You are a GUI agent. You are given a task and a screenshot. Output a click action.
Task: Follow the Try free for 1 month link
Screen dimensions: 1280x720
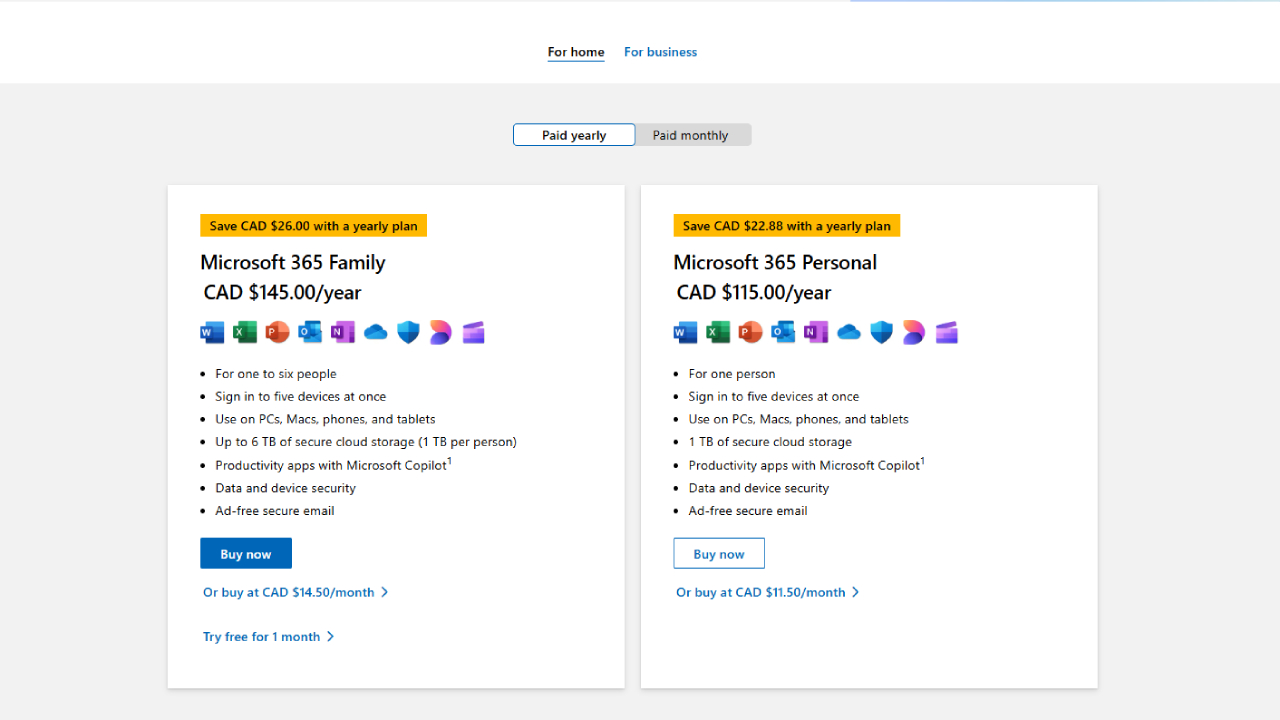(x=269, y=637)
